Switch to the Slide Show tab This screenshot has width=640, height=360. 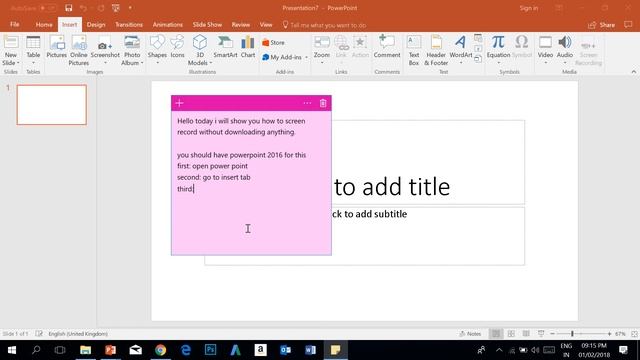pos(207,24)
